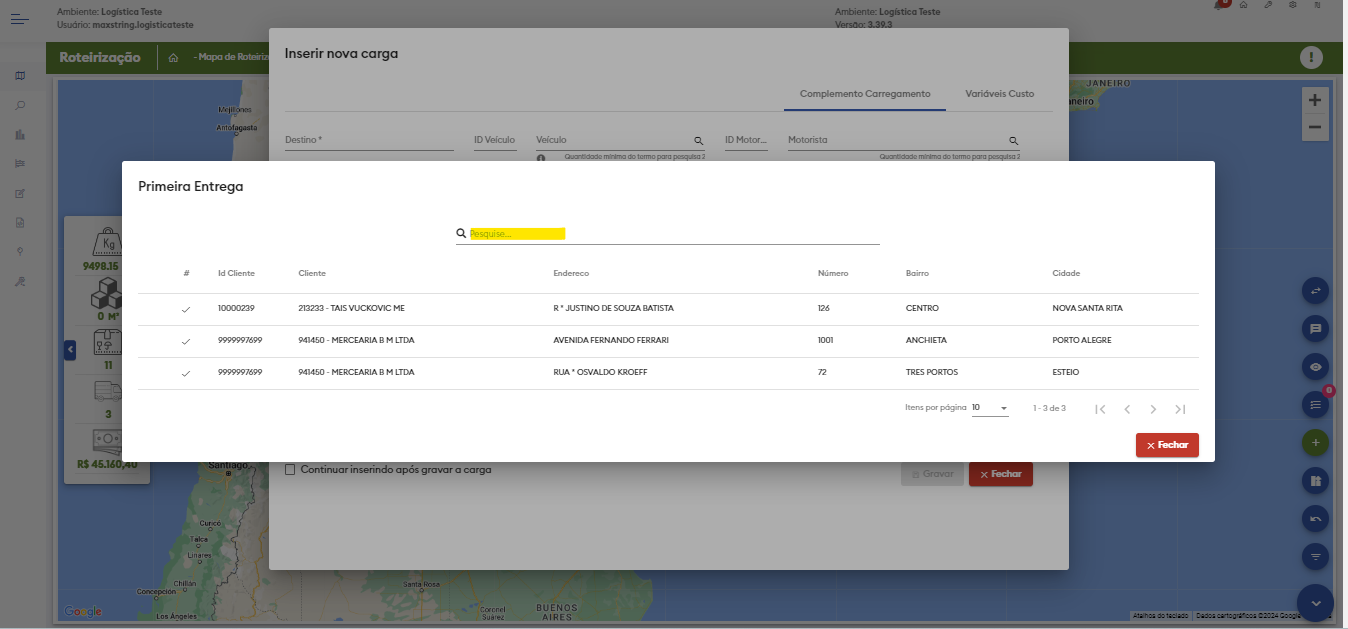Click the Pesquise search input field

coord(670,233)
